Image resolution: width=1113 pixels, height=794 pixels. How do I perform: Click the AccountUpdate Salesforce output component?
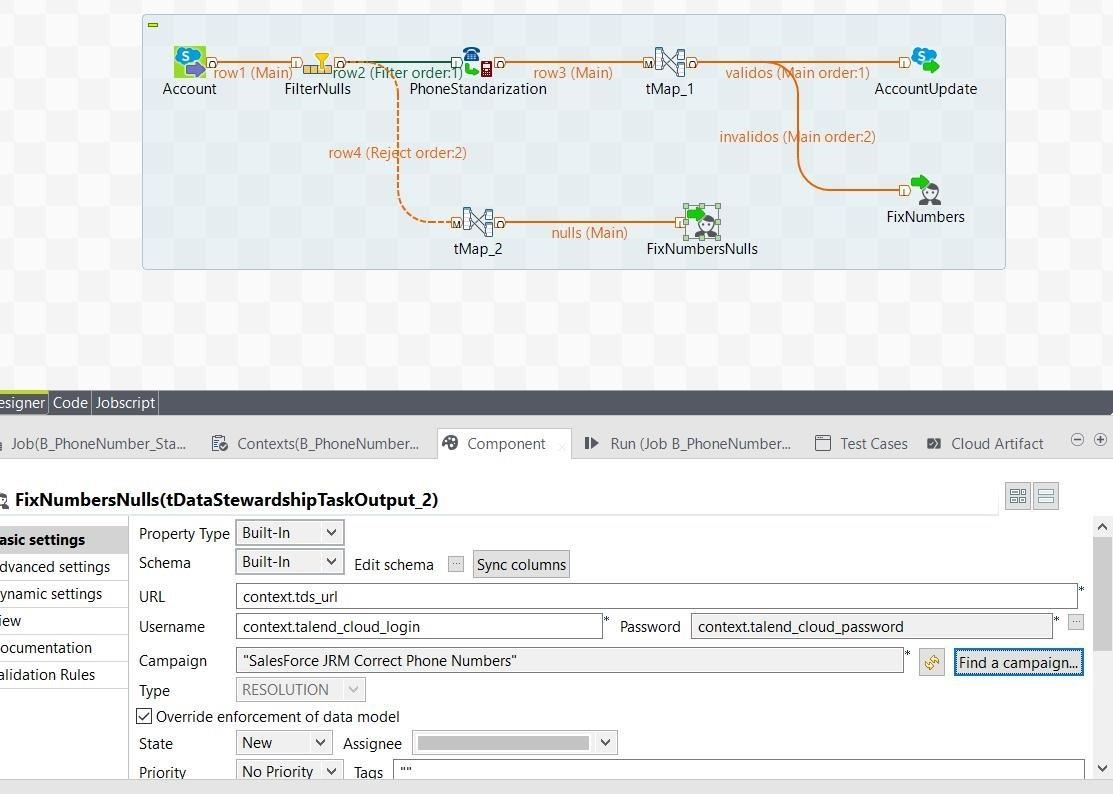tap(924, 60)
